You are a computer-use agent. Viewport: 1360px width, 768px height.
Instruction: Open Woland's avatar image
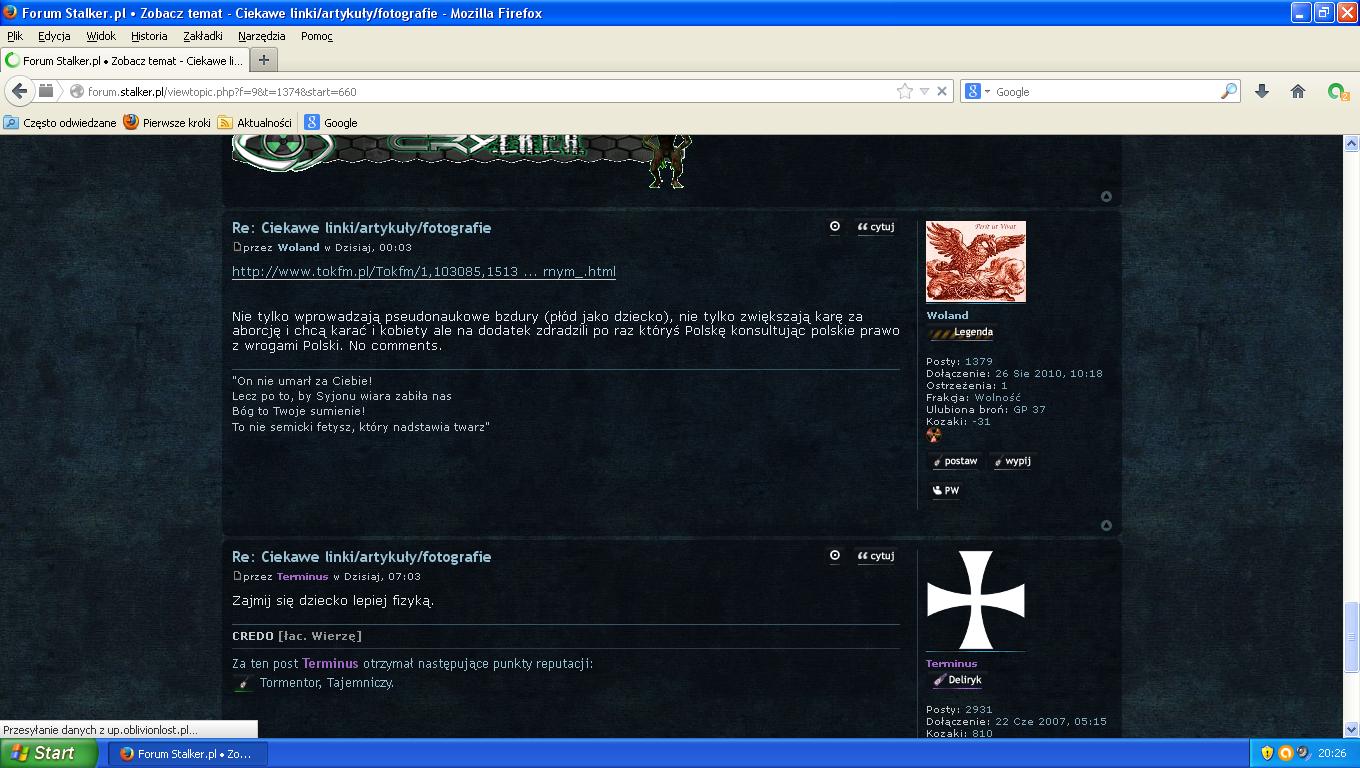(x=976, y=262)
